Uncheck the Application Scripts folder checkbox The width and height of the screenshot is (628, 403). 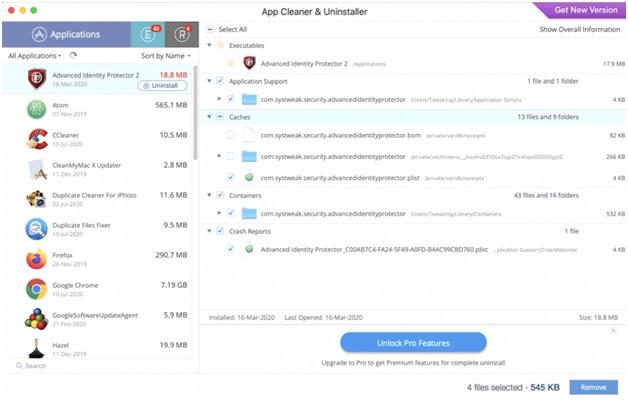230,99
